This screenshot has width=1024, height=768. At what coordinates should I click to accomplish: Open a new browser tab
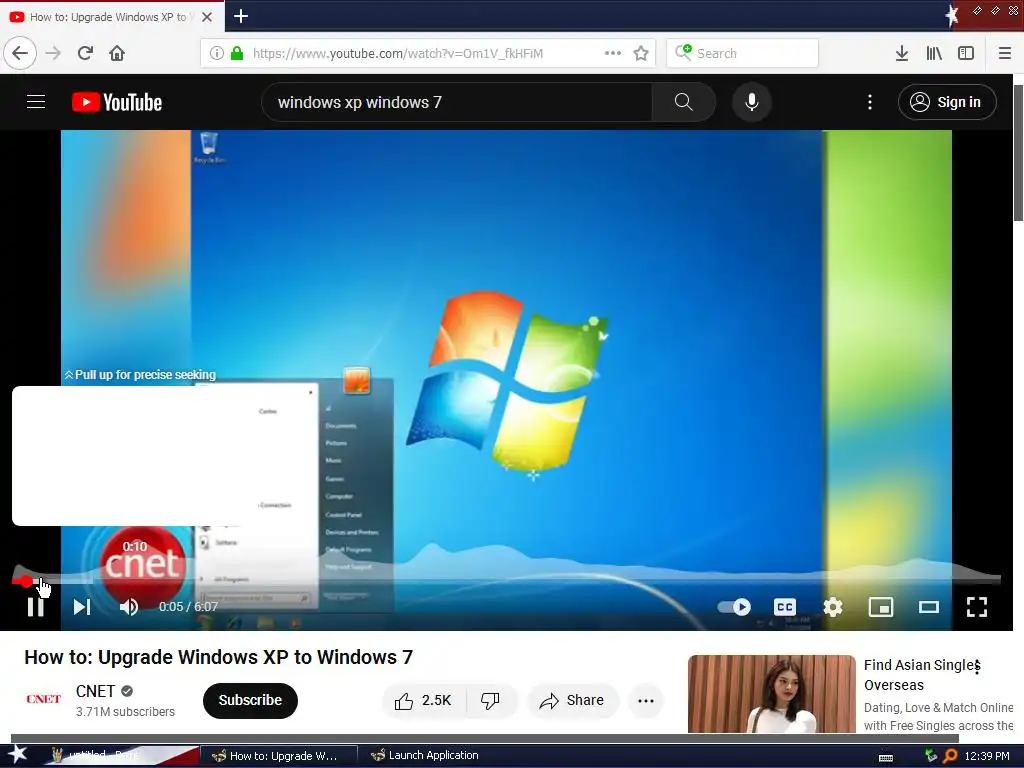pyautogui.click(x=241, y=16)
